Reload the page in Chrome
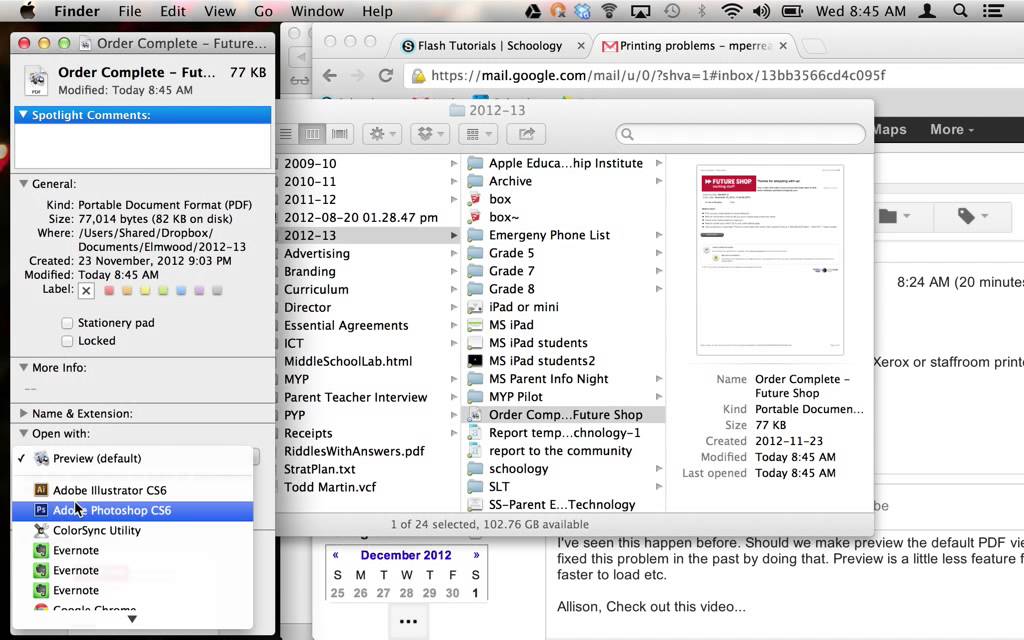This screenshot has height=640, width=1024. [x=386, y=76]
